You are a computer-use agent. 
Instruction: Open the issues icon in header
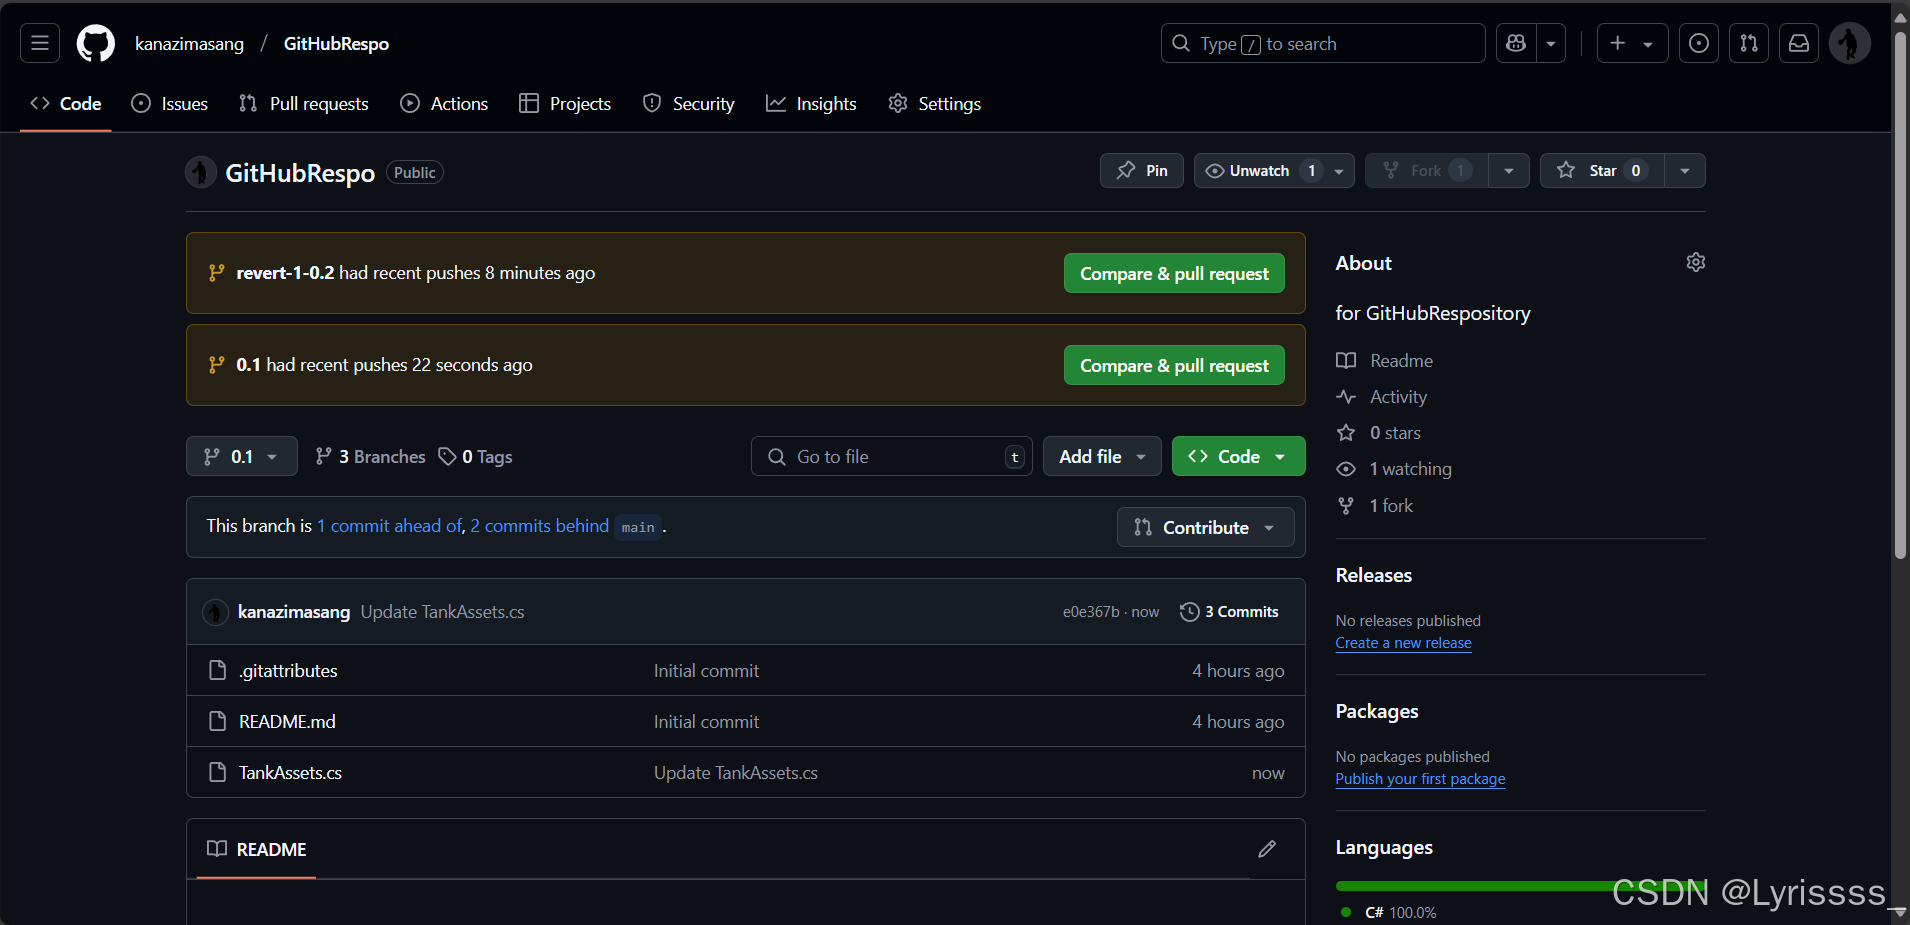pyautogui.click(x=1699, y=43)
